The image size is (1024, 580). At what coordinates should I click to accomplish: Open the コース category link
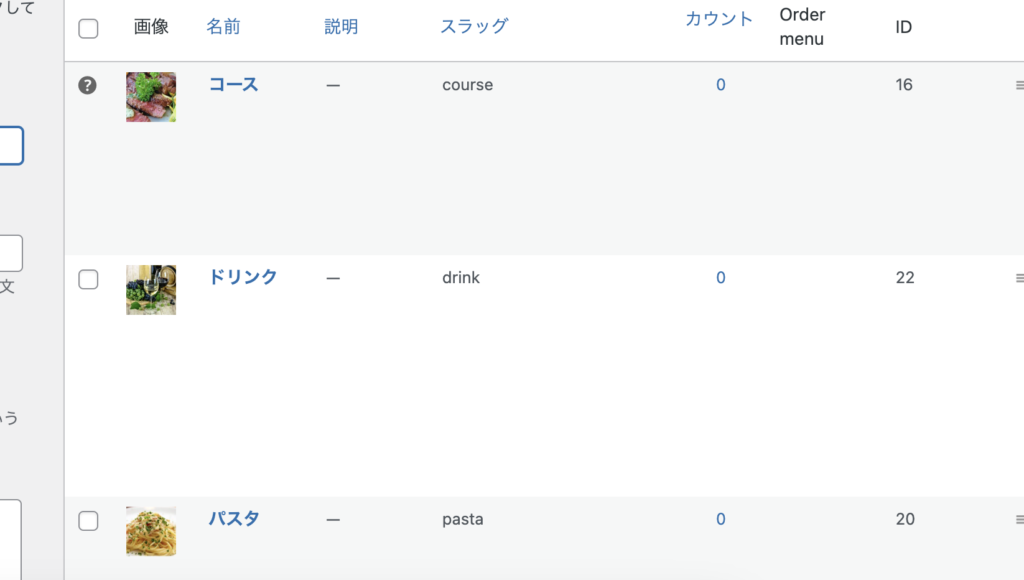click(x=233, y=85)
